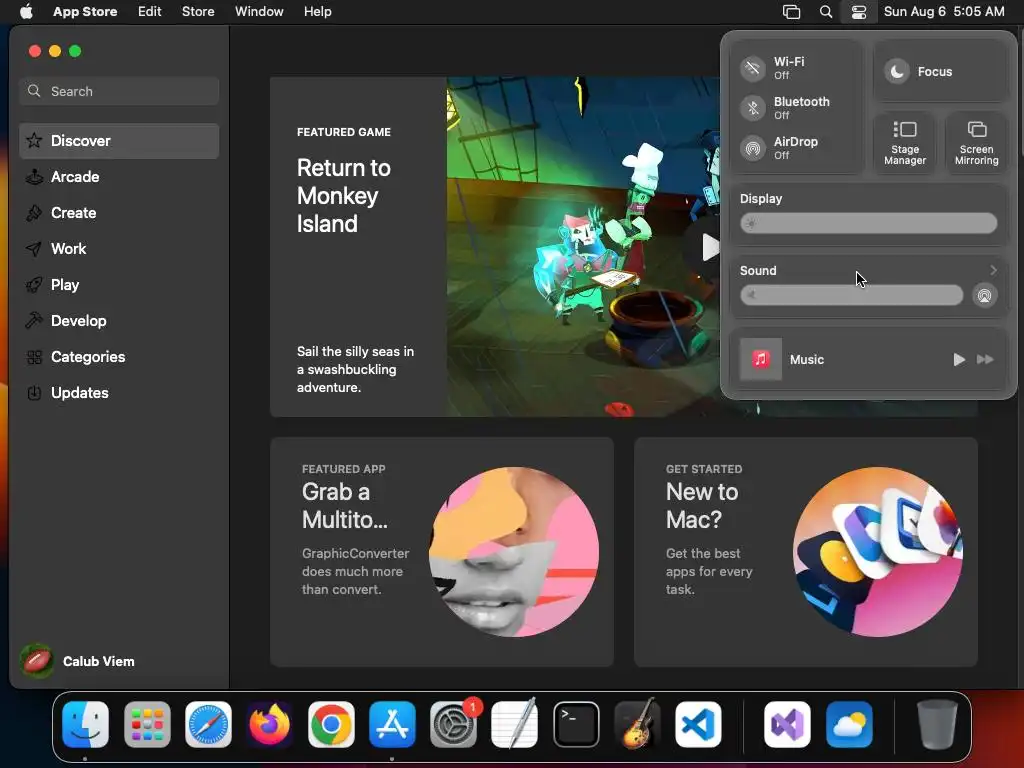Open the GraphicConverter featured app card

click(441, 552)
